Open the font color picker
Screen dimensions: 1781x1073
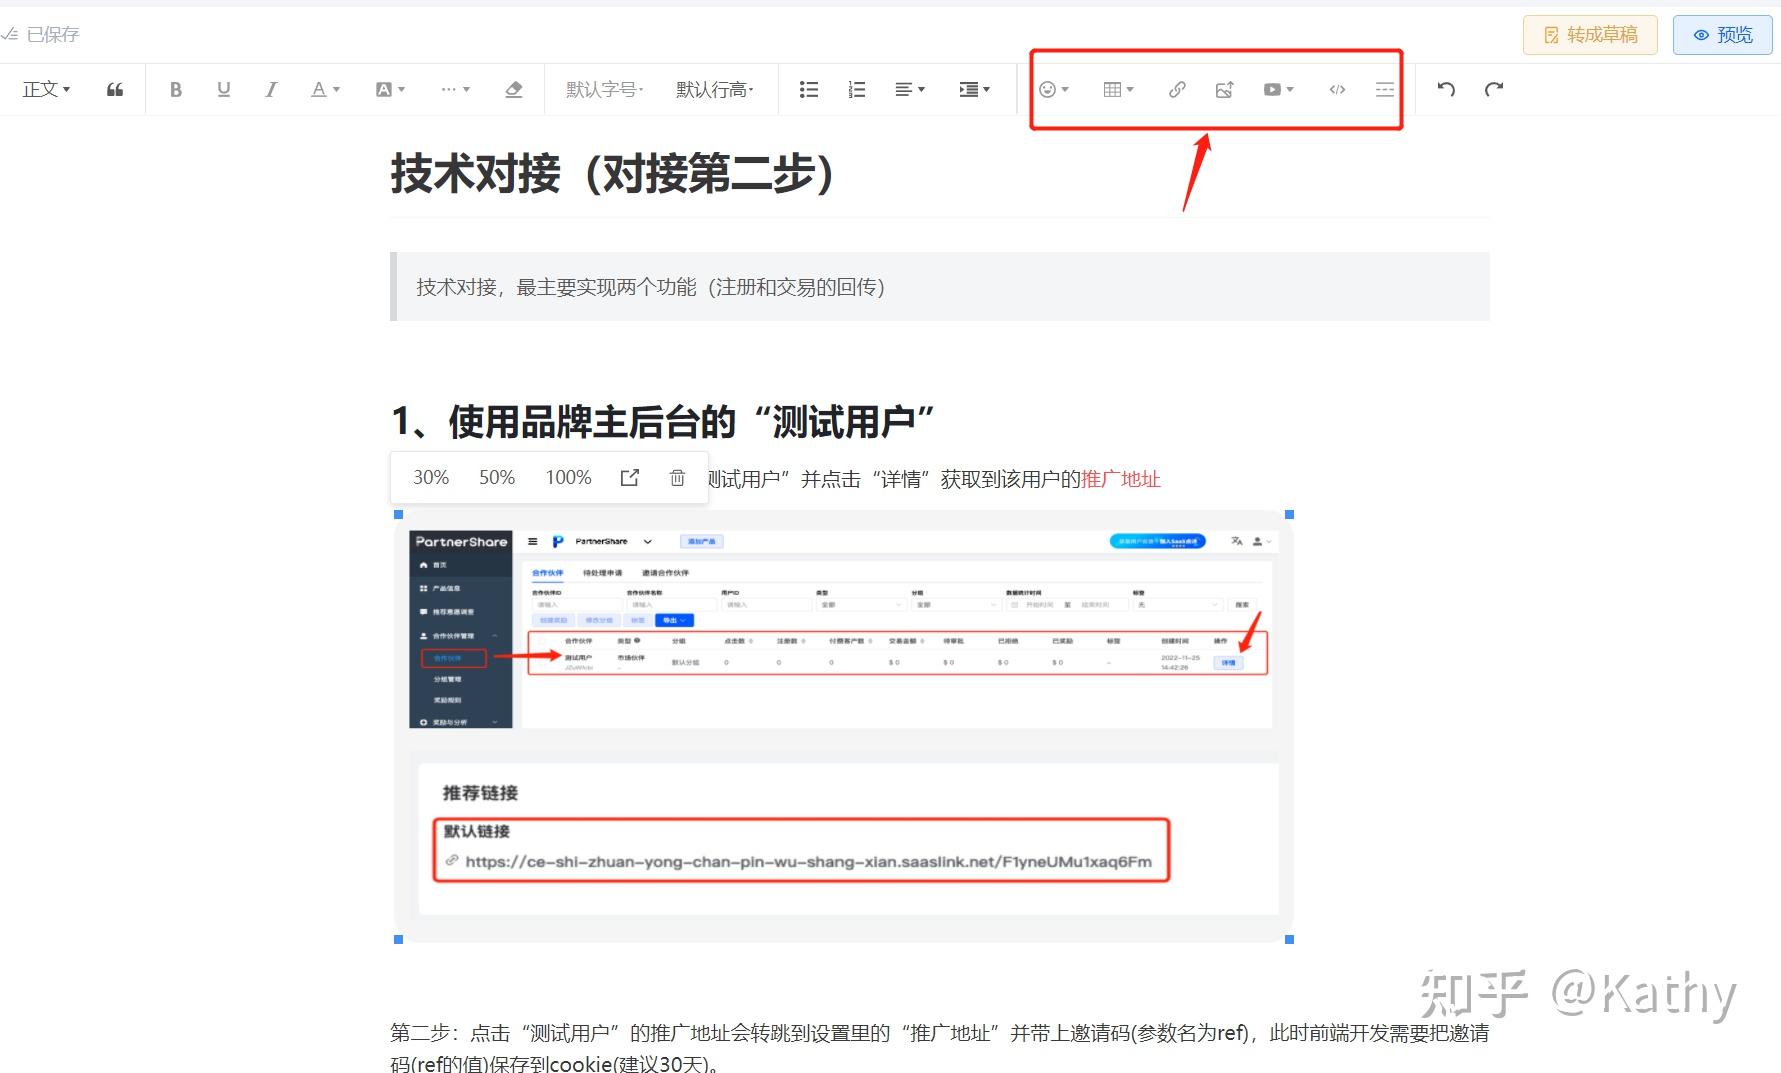(x=325, y=90)
